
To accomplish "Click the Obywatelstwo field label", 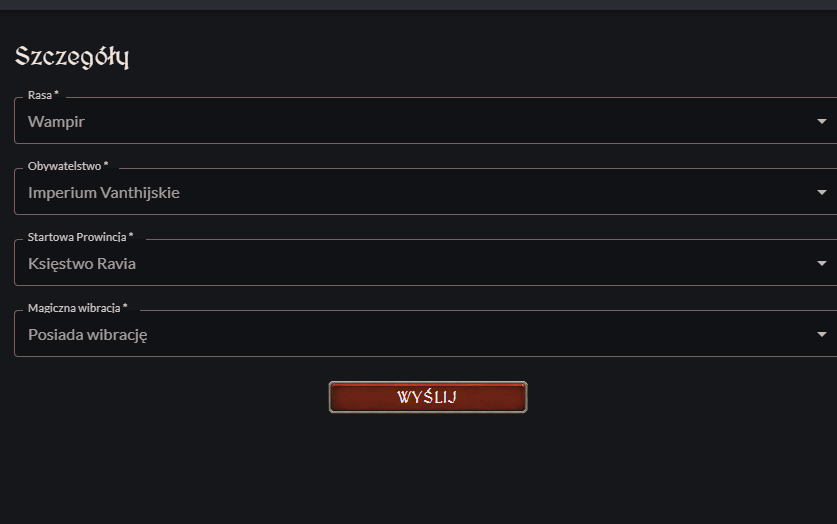I will tap(65, 166).
